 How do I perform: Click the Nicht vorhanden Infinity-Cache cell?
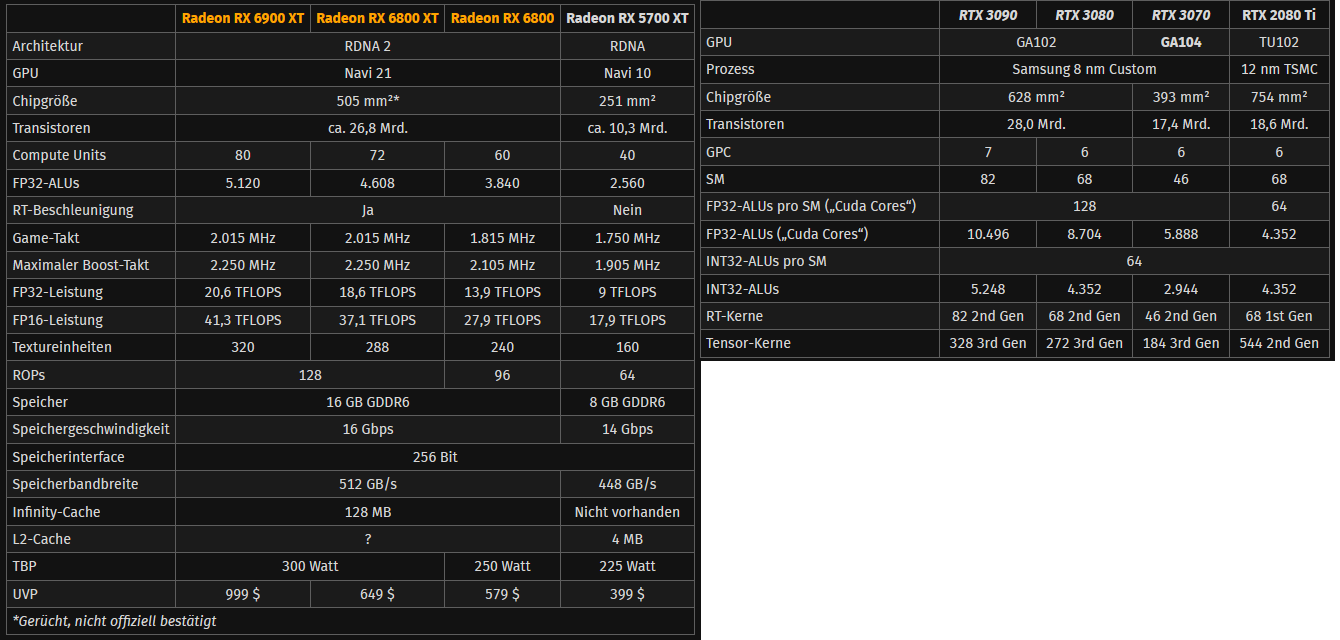coord(627,512)
